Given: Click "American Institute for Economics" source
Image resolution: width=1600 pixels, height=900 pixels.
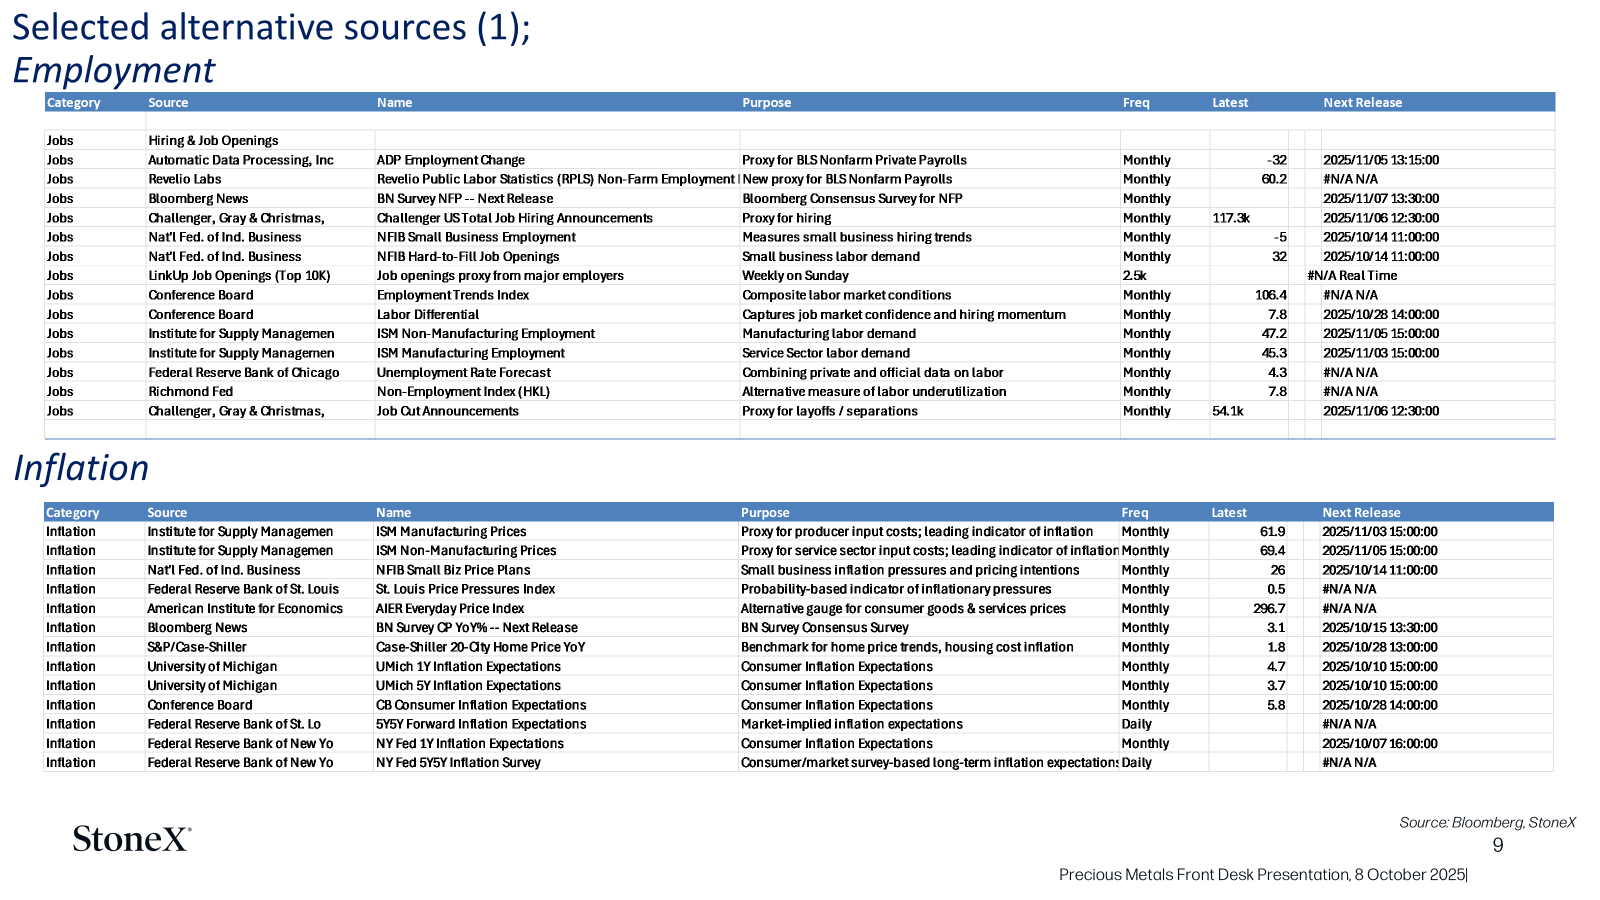Looking at the screenshot, I should [x=245, y=609].
